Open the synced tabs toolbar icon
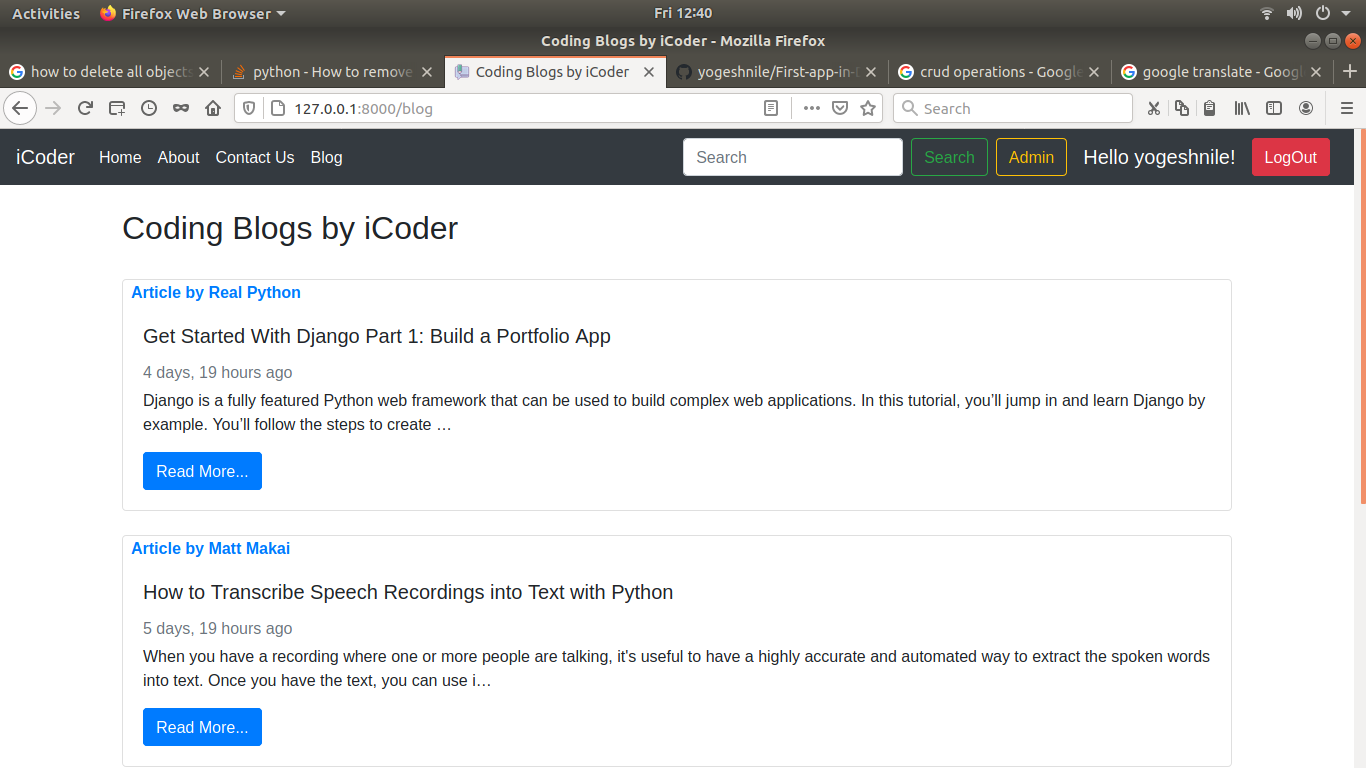1366x768 pixels. tap(117, 108)
